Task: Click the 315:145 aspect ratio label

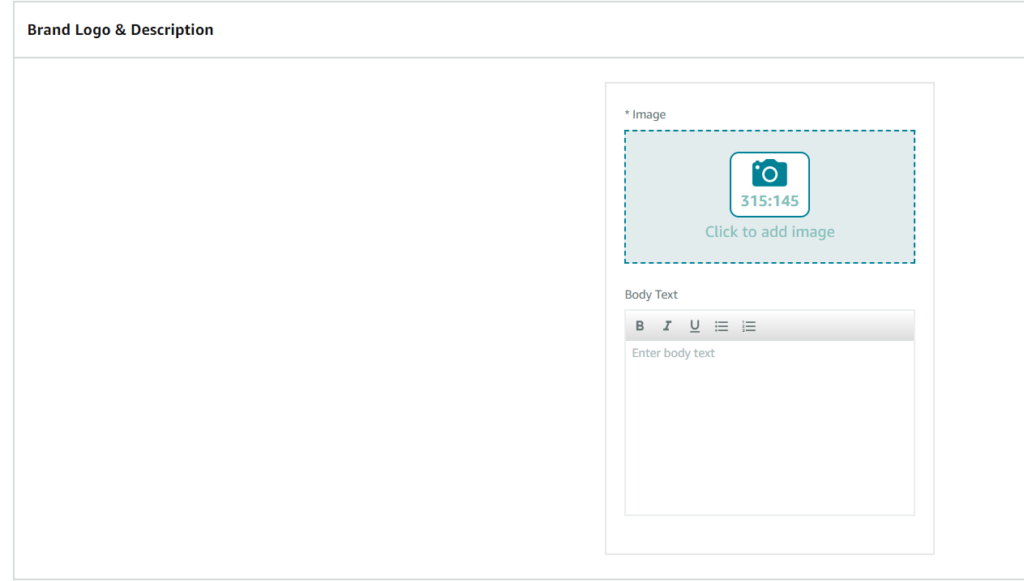Action: (769, 201)
